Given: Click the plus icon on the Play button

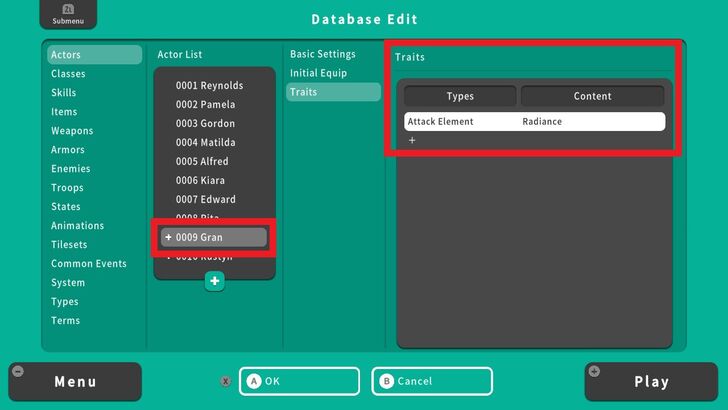Looking at the screenshot, I should [596, 371].
